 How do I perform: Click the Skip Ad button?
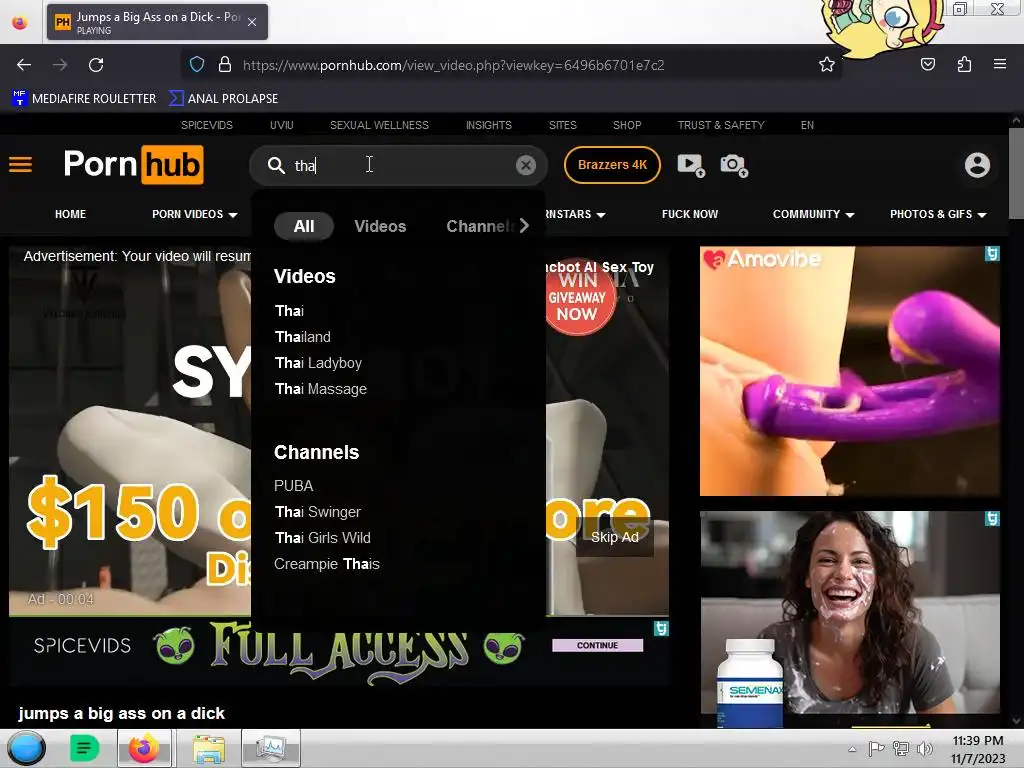point(615,537)
